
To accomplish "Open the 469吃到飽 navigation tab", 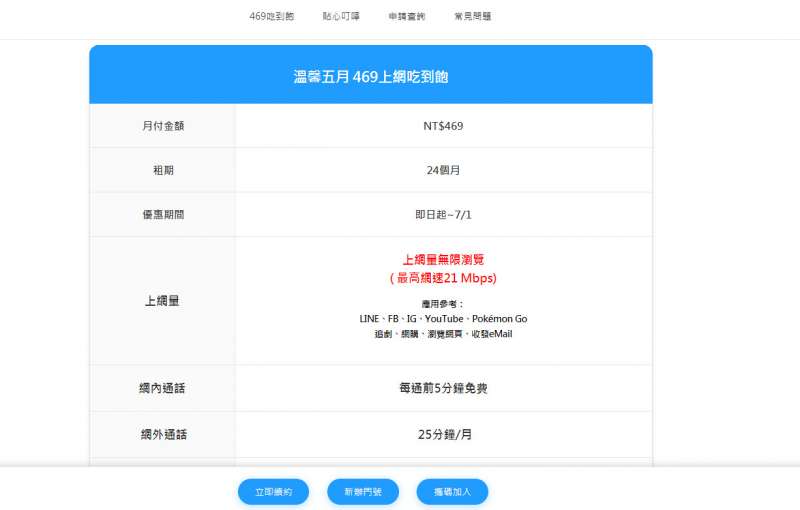I will point(271,17).
